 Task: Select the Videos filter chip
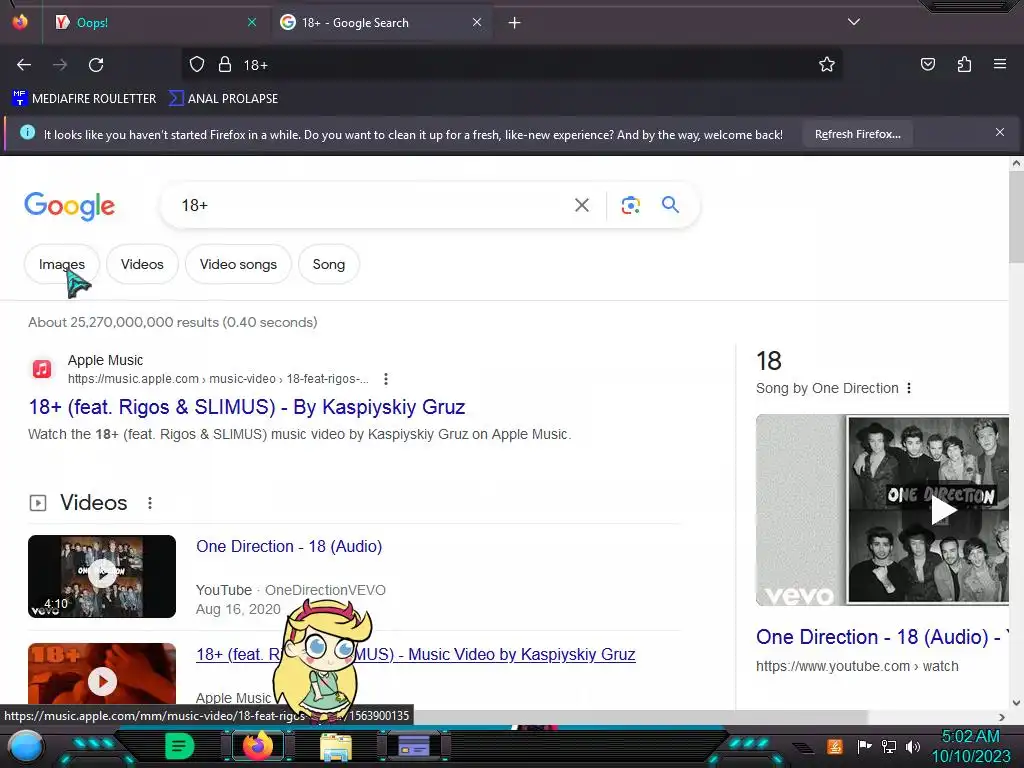click(142, 264)
